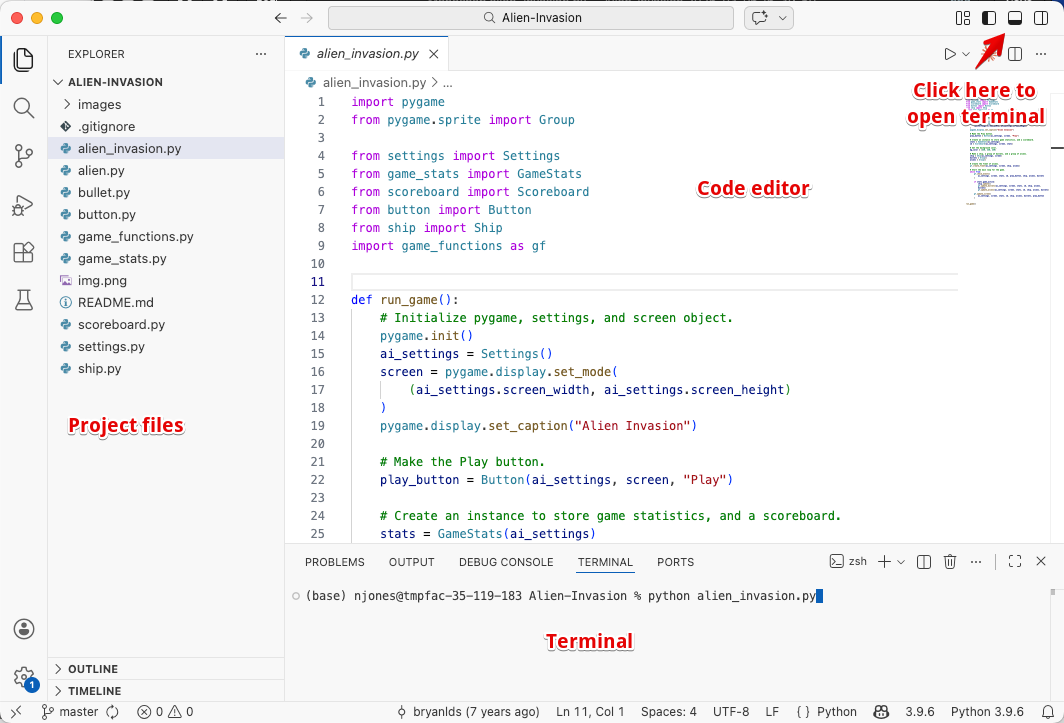
Task: Close the terminal panel
Action: (1041, 561)
